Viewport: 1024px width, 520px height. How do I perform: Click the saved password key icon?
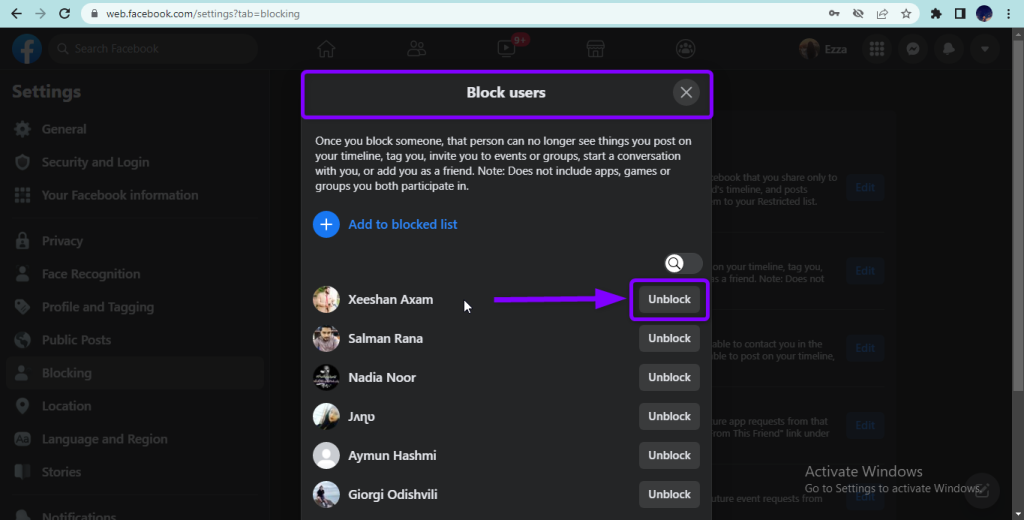click(x=834, y=13)
